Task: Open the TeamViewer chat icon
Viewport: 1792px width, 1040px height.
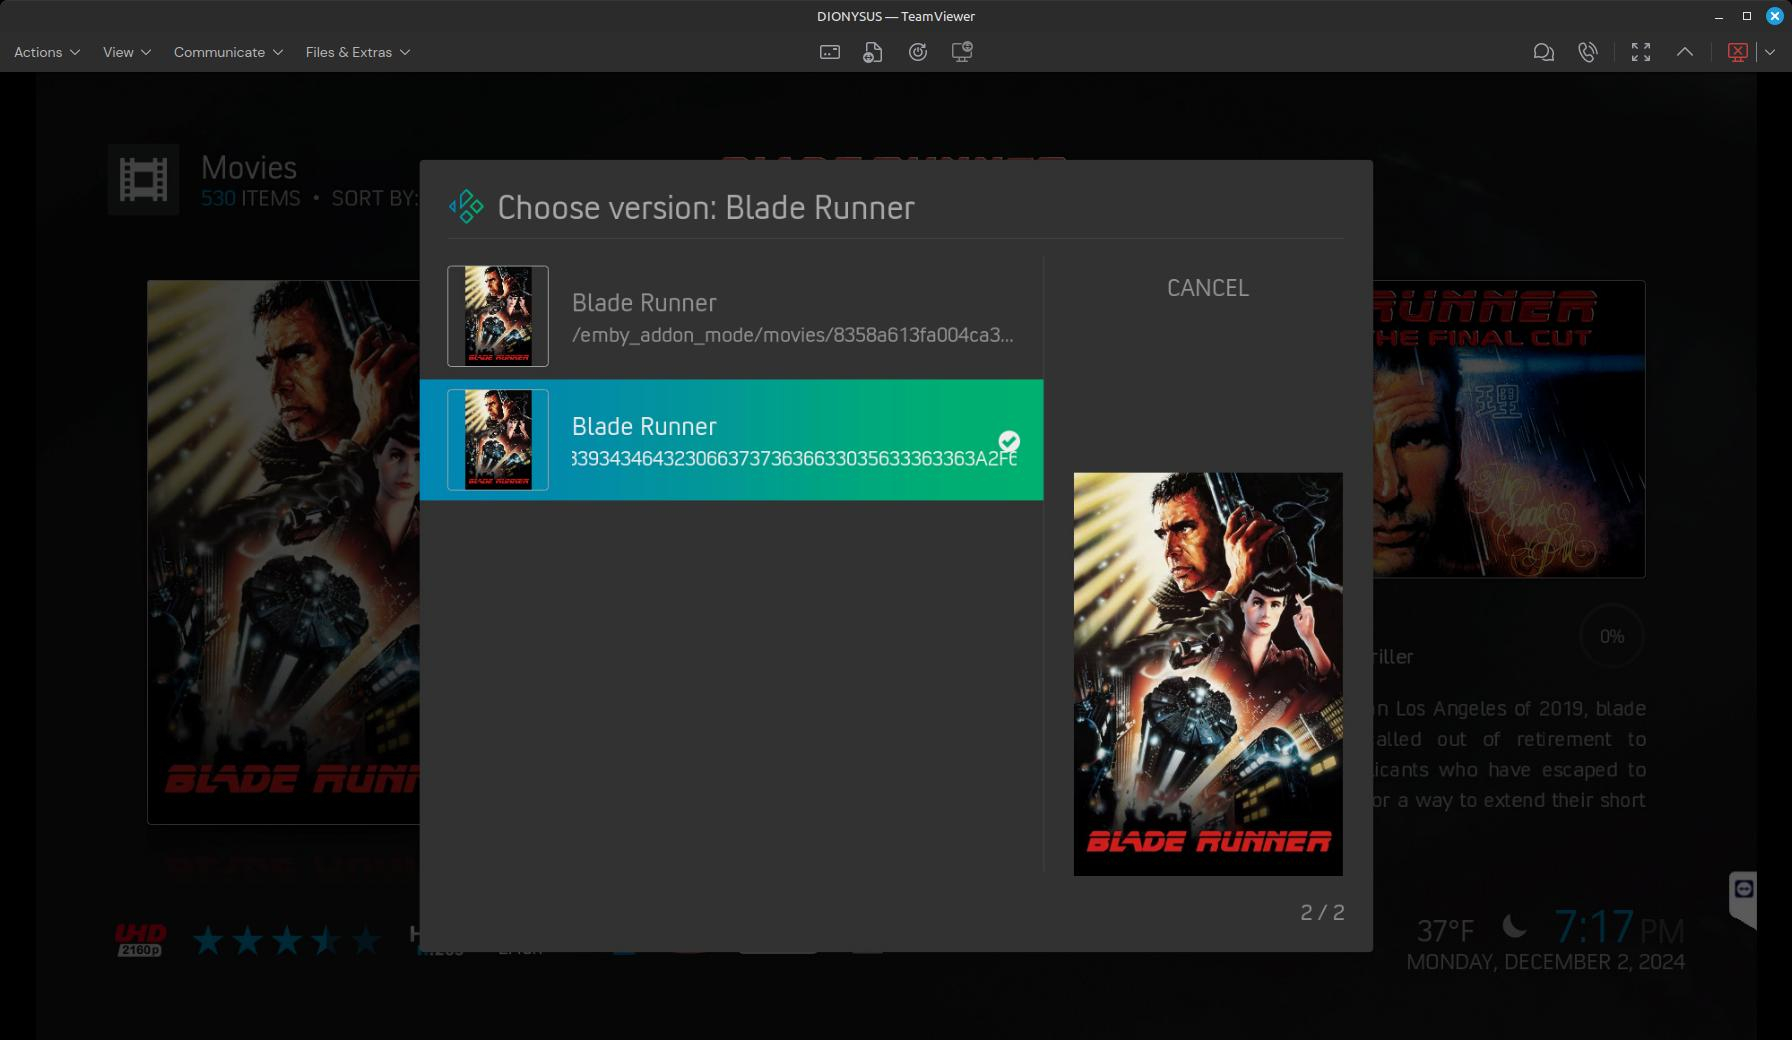Action: (1543, 52)
